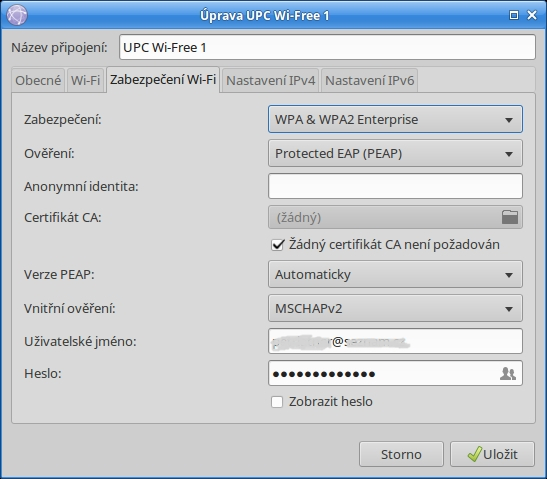Image resolution: width=547 pixels, height=479 pixels.
Task: Click the Storno button
Action: (401, 454)
